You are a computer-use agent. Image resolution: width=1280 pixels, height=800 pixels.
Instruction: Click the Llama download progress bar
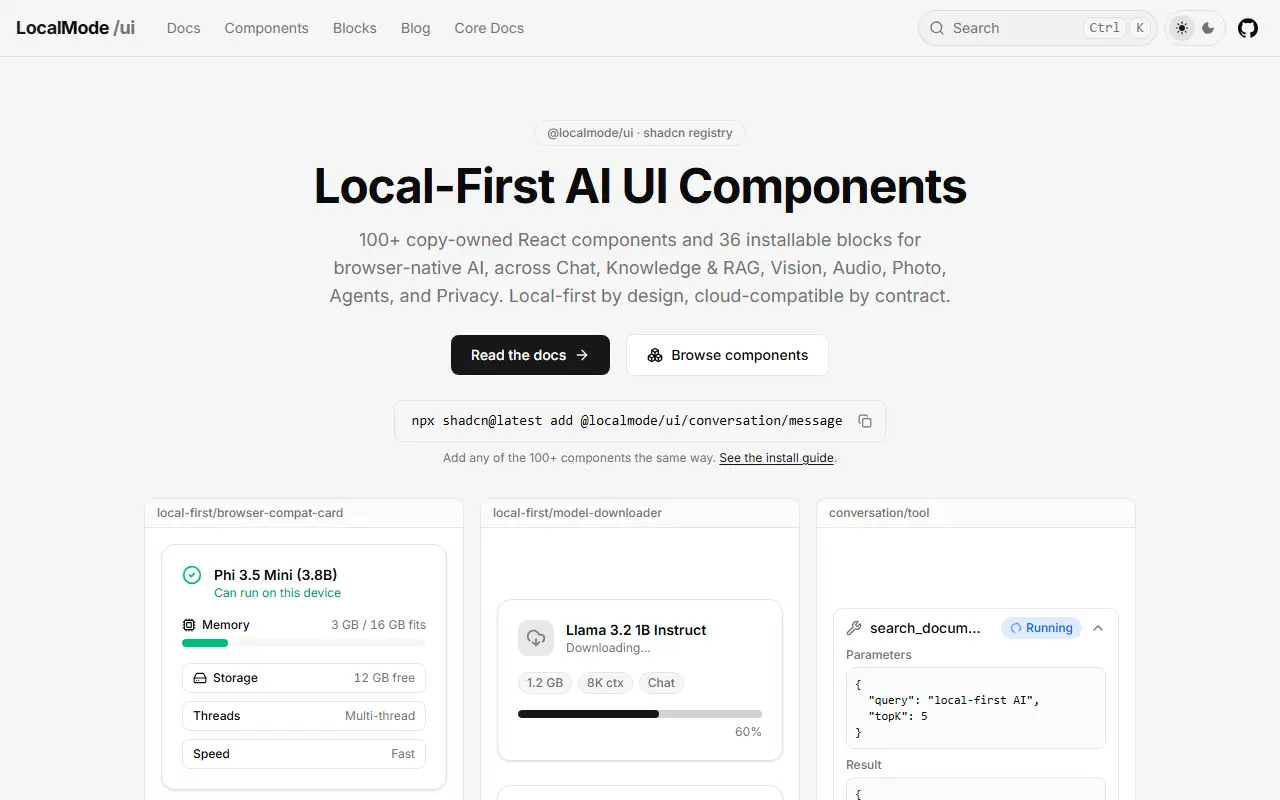coord(640,714)
